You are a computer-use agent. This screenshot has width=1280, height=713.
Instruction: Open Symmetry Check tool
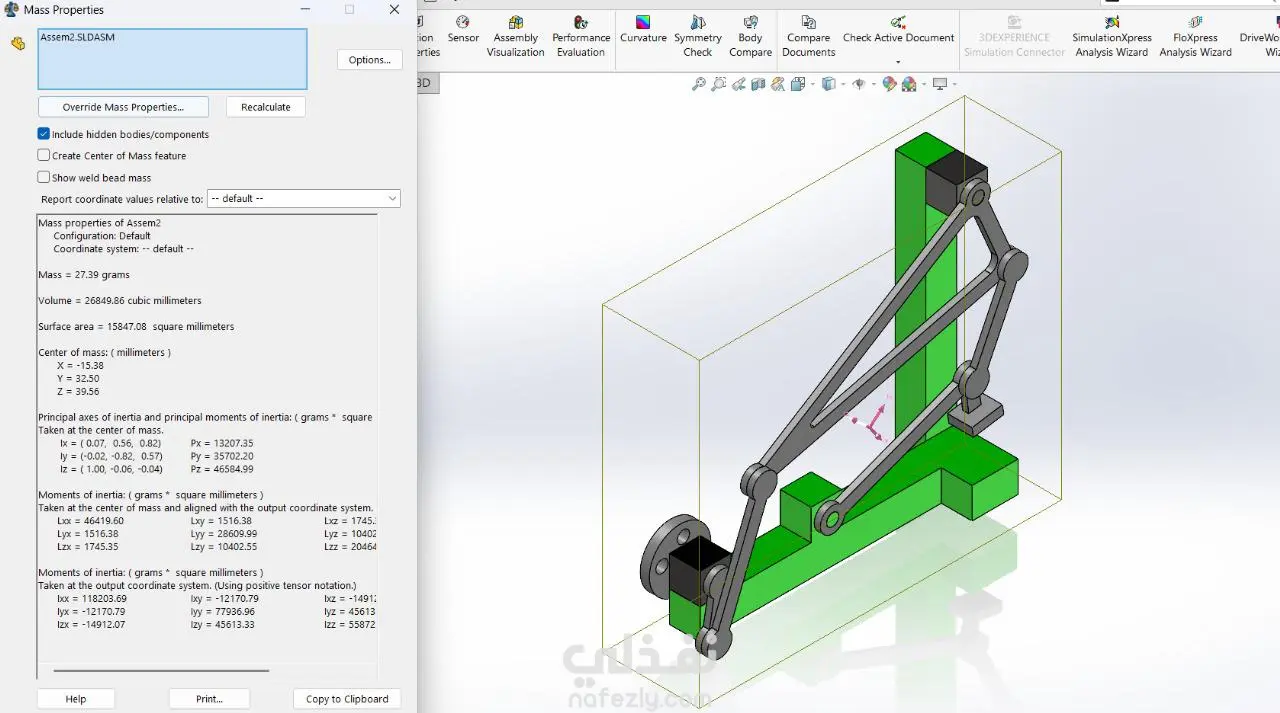pyautogui.click(x=698, y=37)
